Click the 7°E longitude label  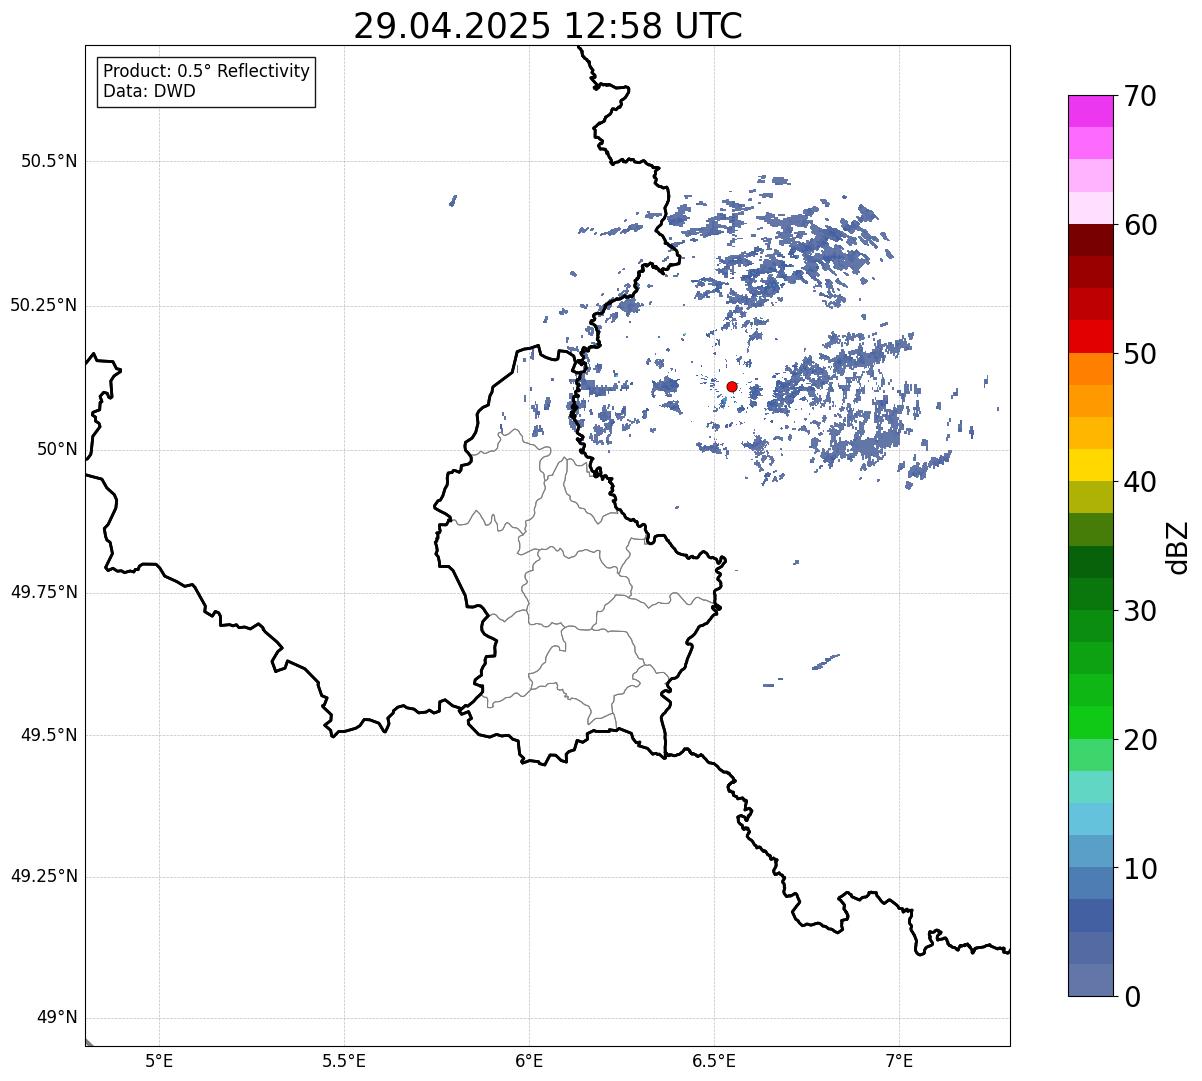point(899,1060)
